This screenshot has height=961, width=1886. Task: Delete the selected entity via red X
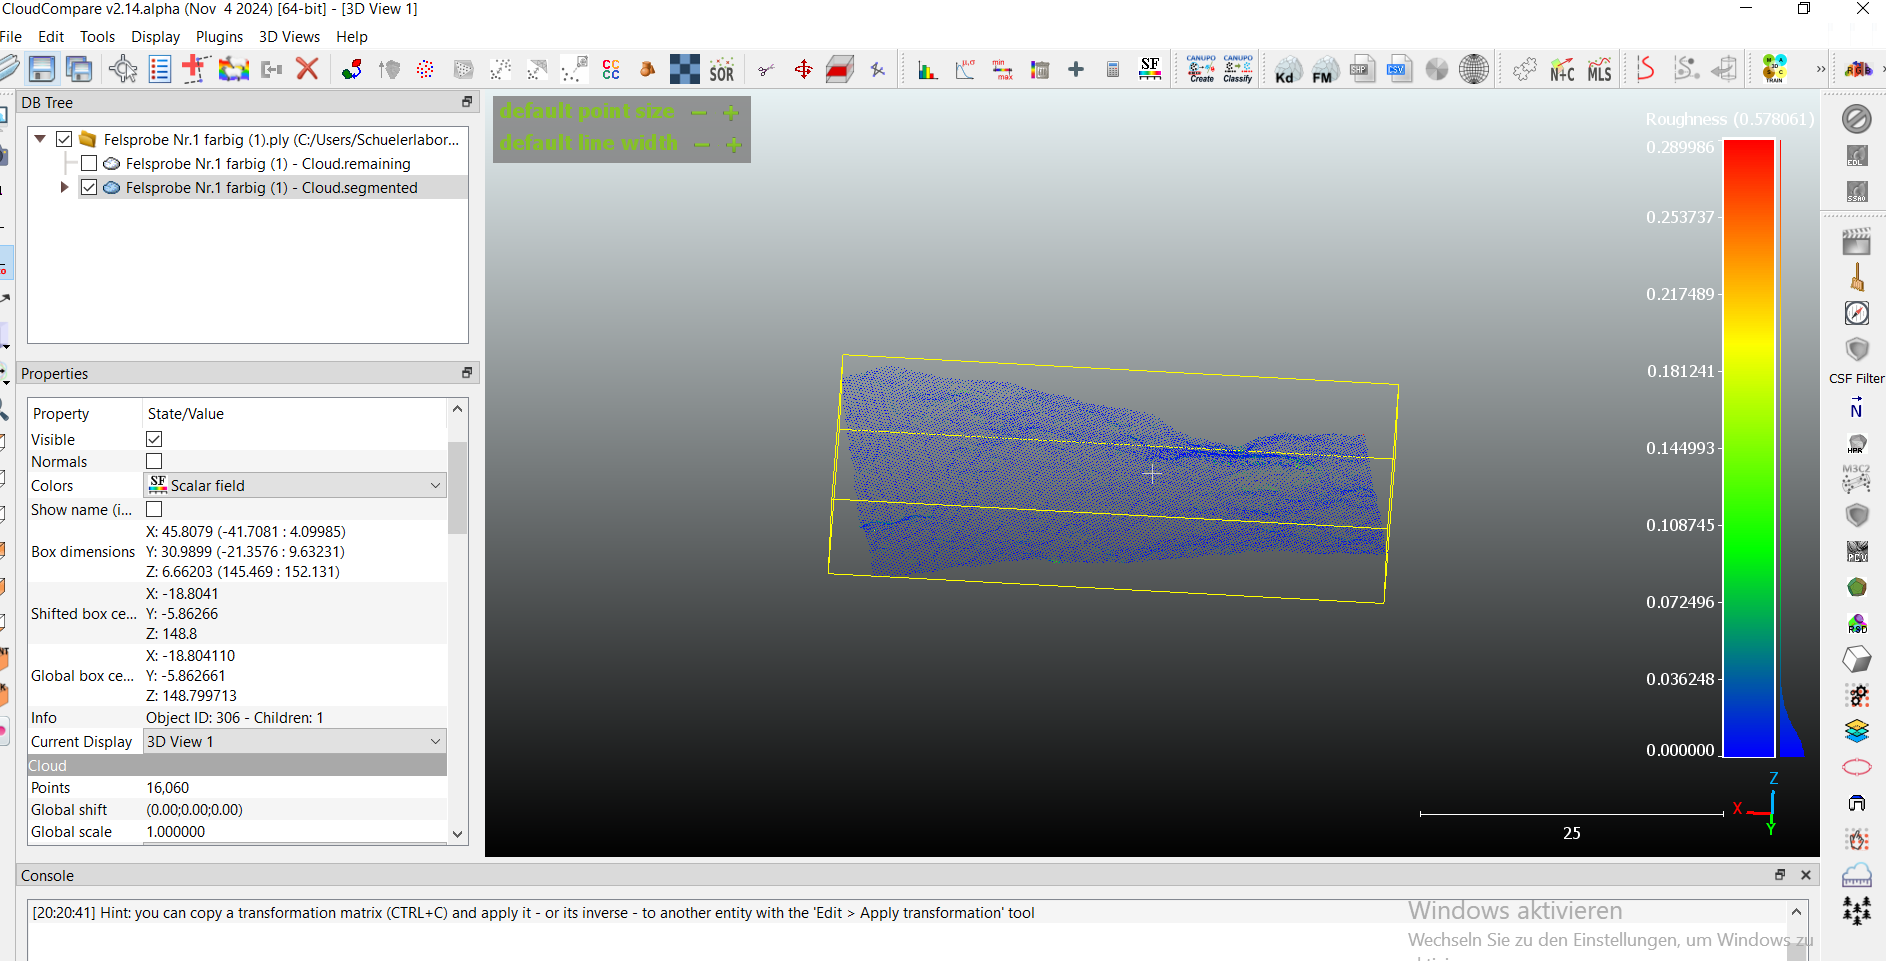click(x=307, y=69)
